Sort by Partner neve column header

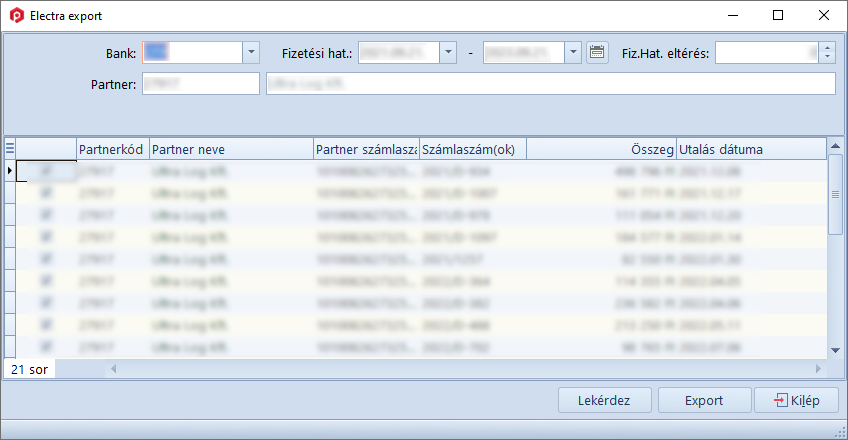tap(231, 149)
